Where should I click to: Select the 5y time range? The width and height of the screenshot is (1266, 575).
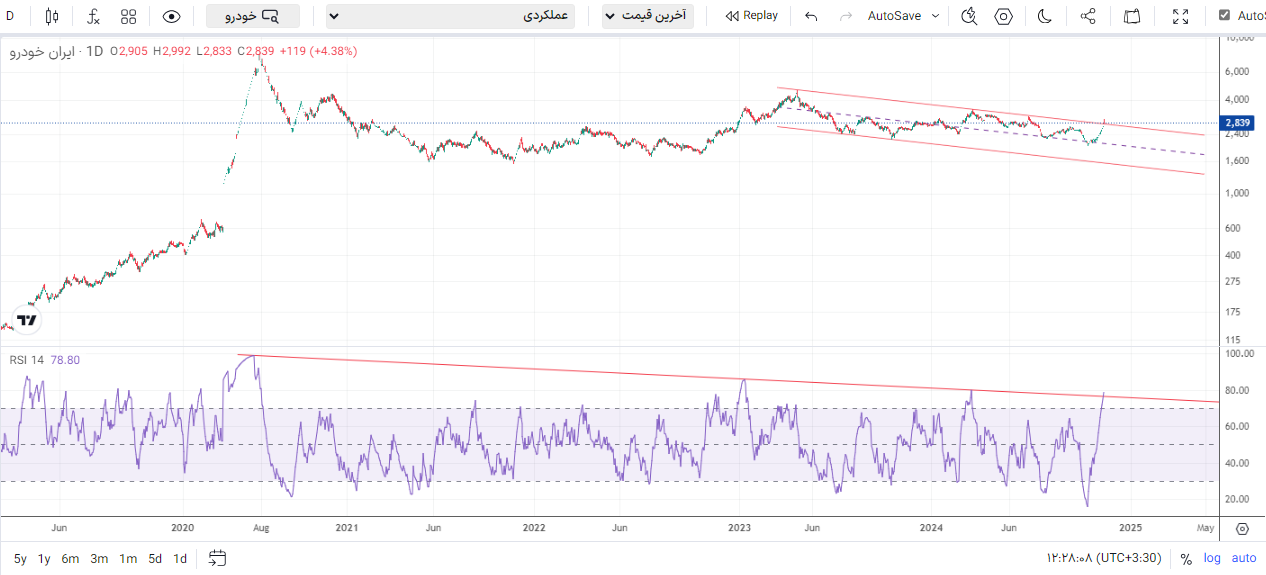click(20, 559)
